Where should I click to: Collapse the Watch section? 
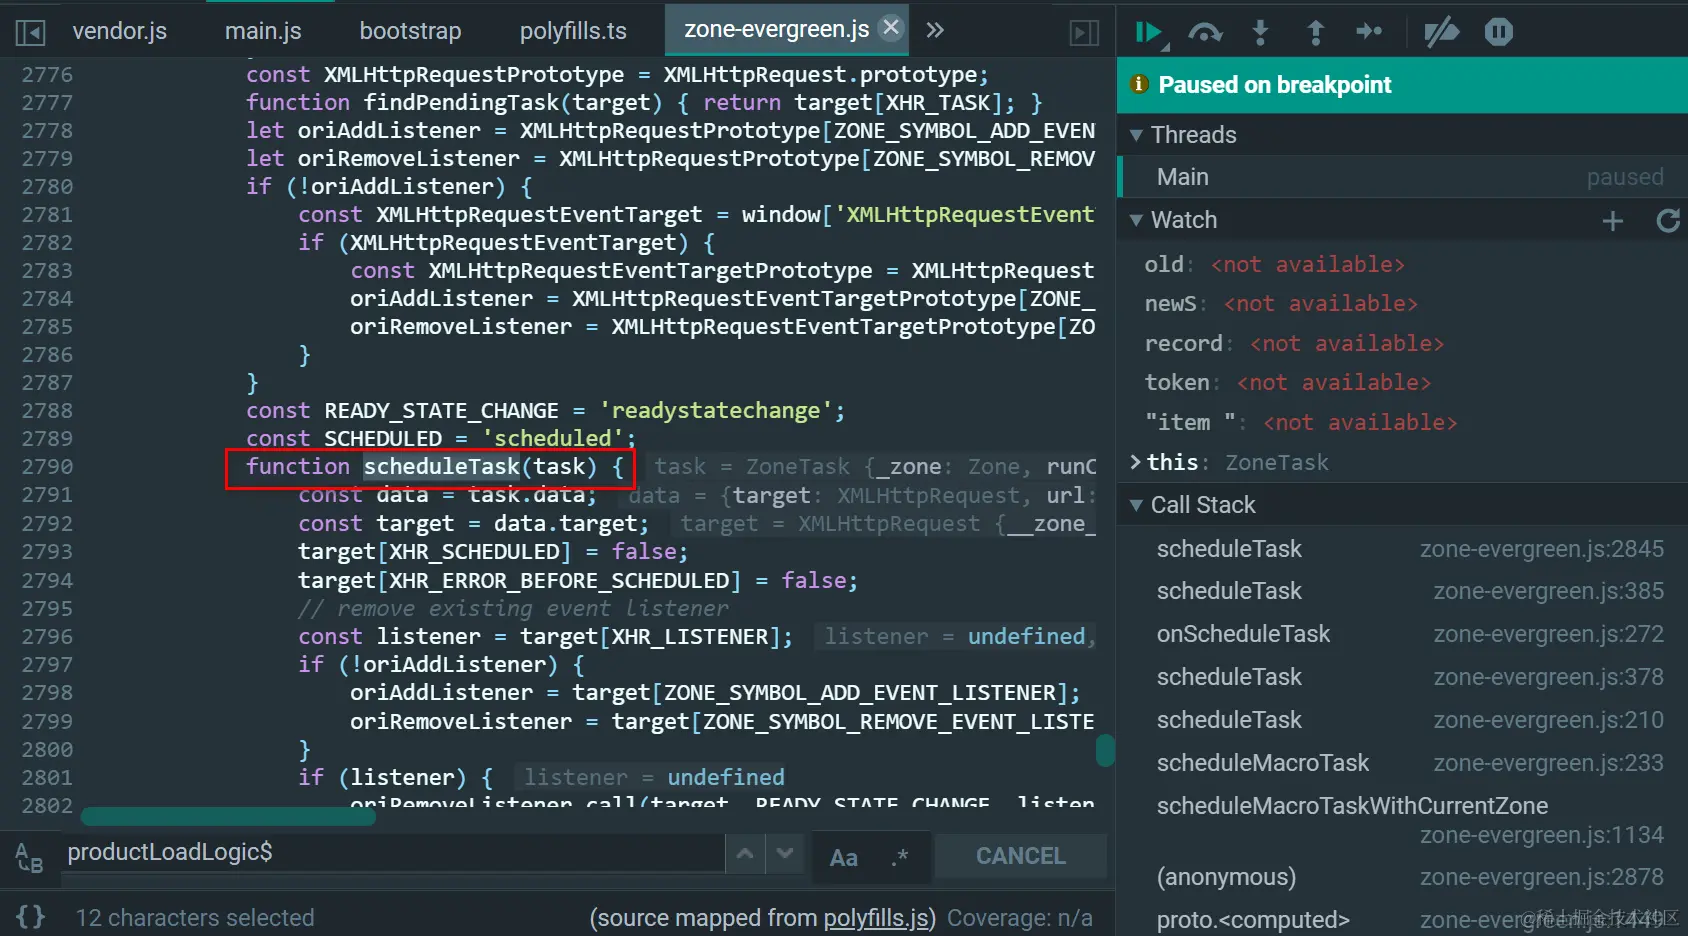[1136, 220]
